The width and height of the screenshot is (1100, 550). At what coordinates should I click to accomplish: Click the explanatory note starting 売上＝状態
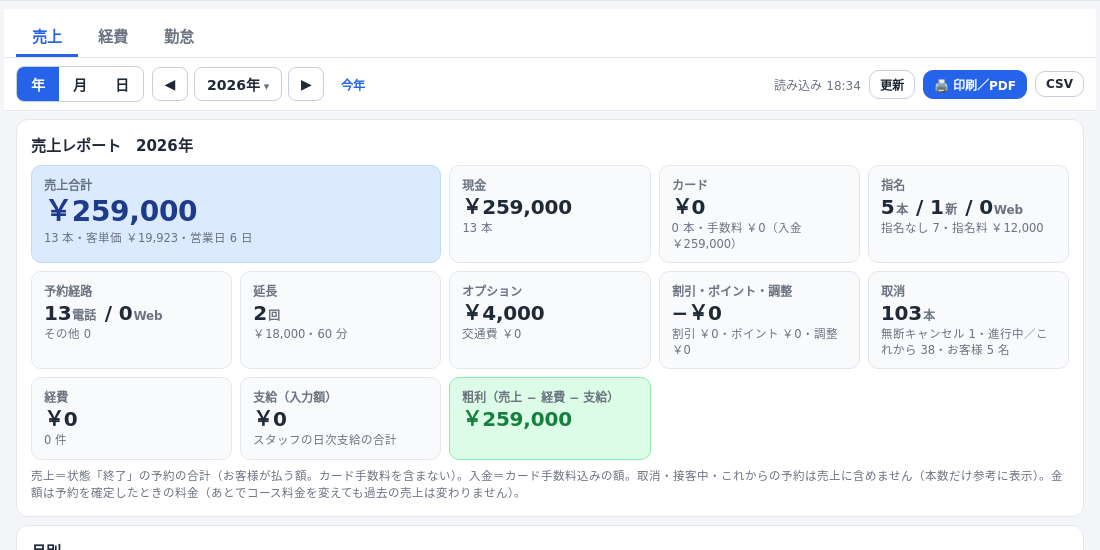[x=547, y=484]
